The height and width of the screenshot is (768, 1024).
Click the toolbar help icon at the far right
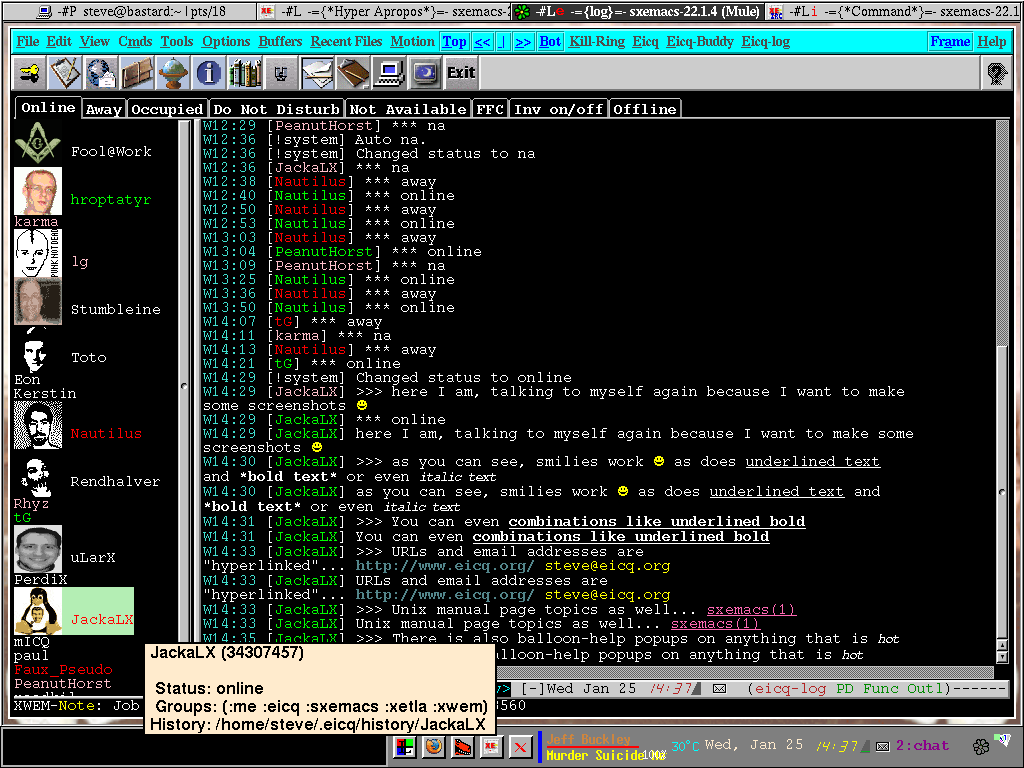pos(997,72)
